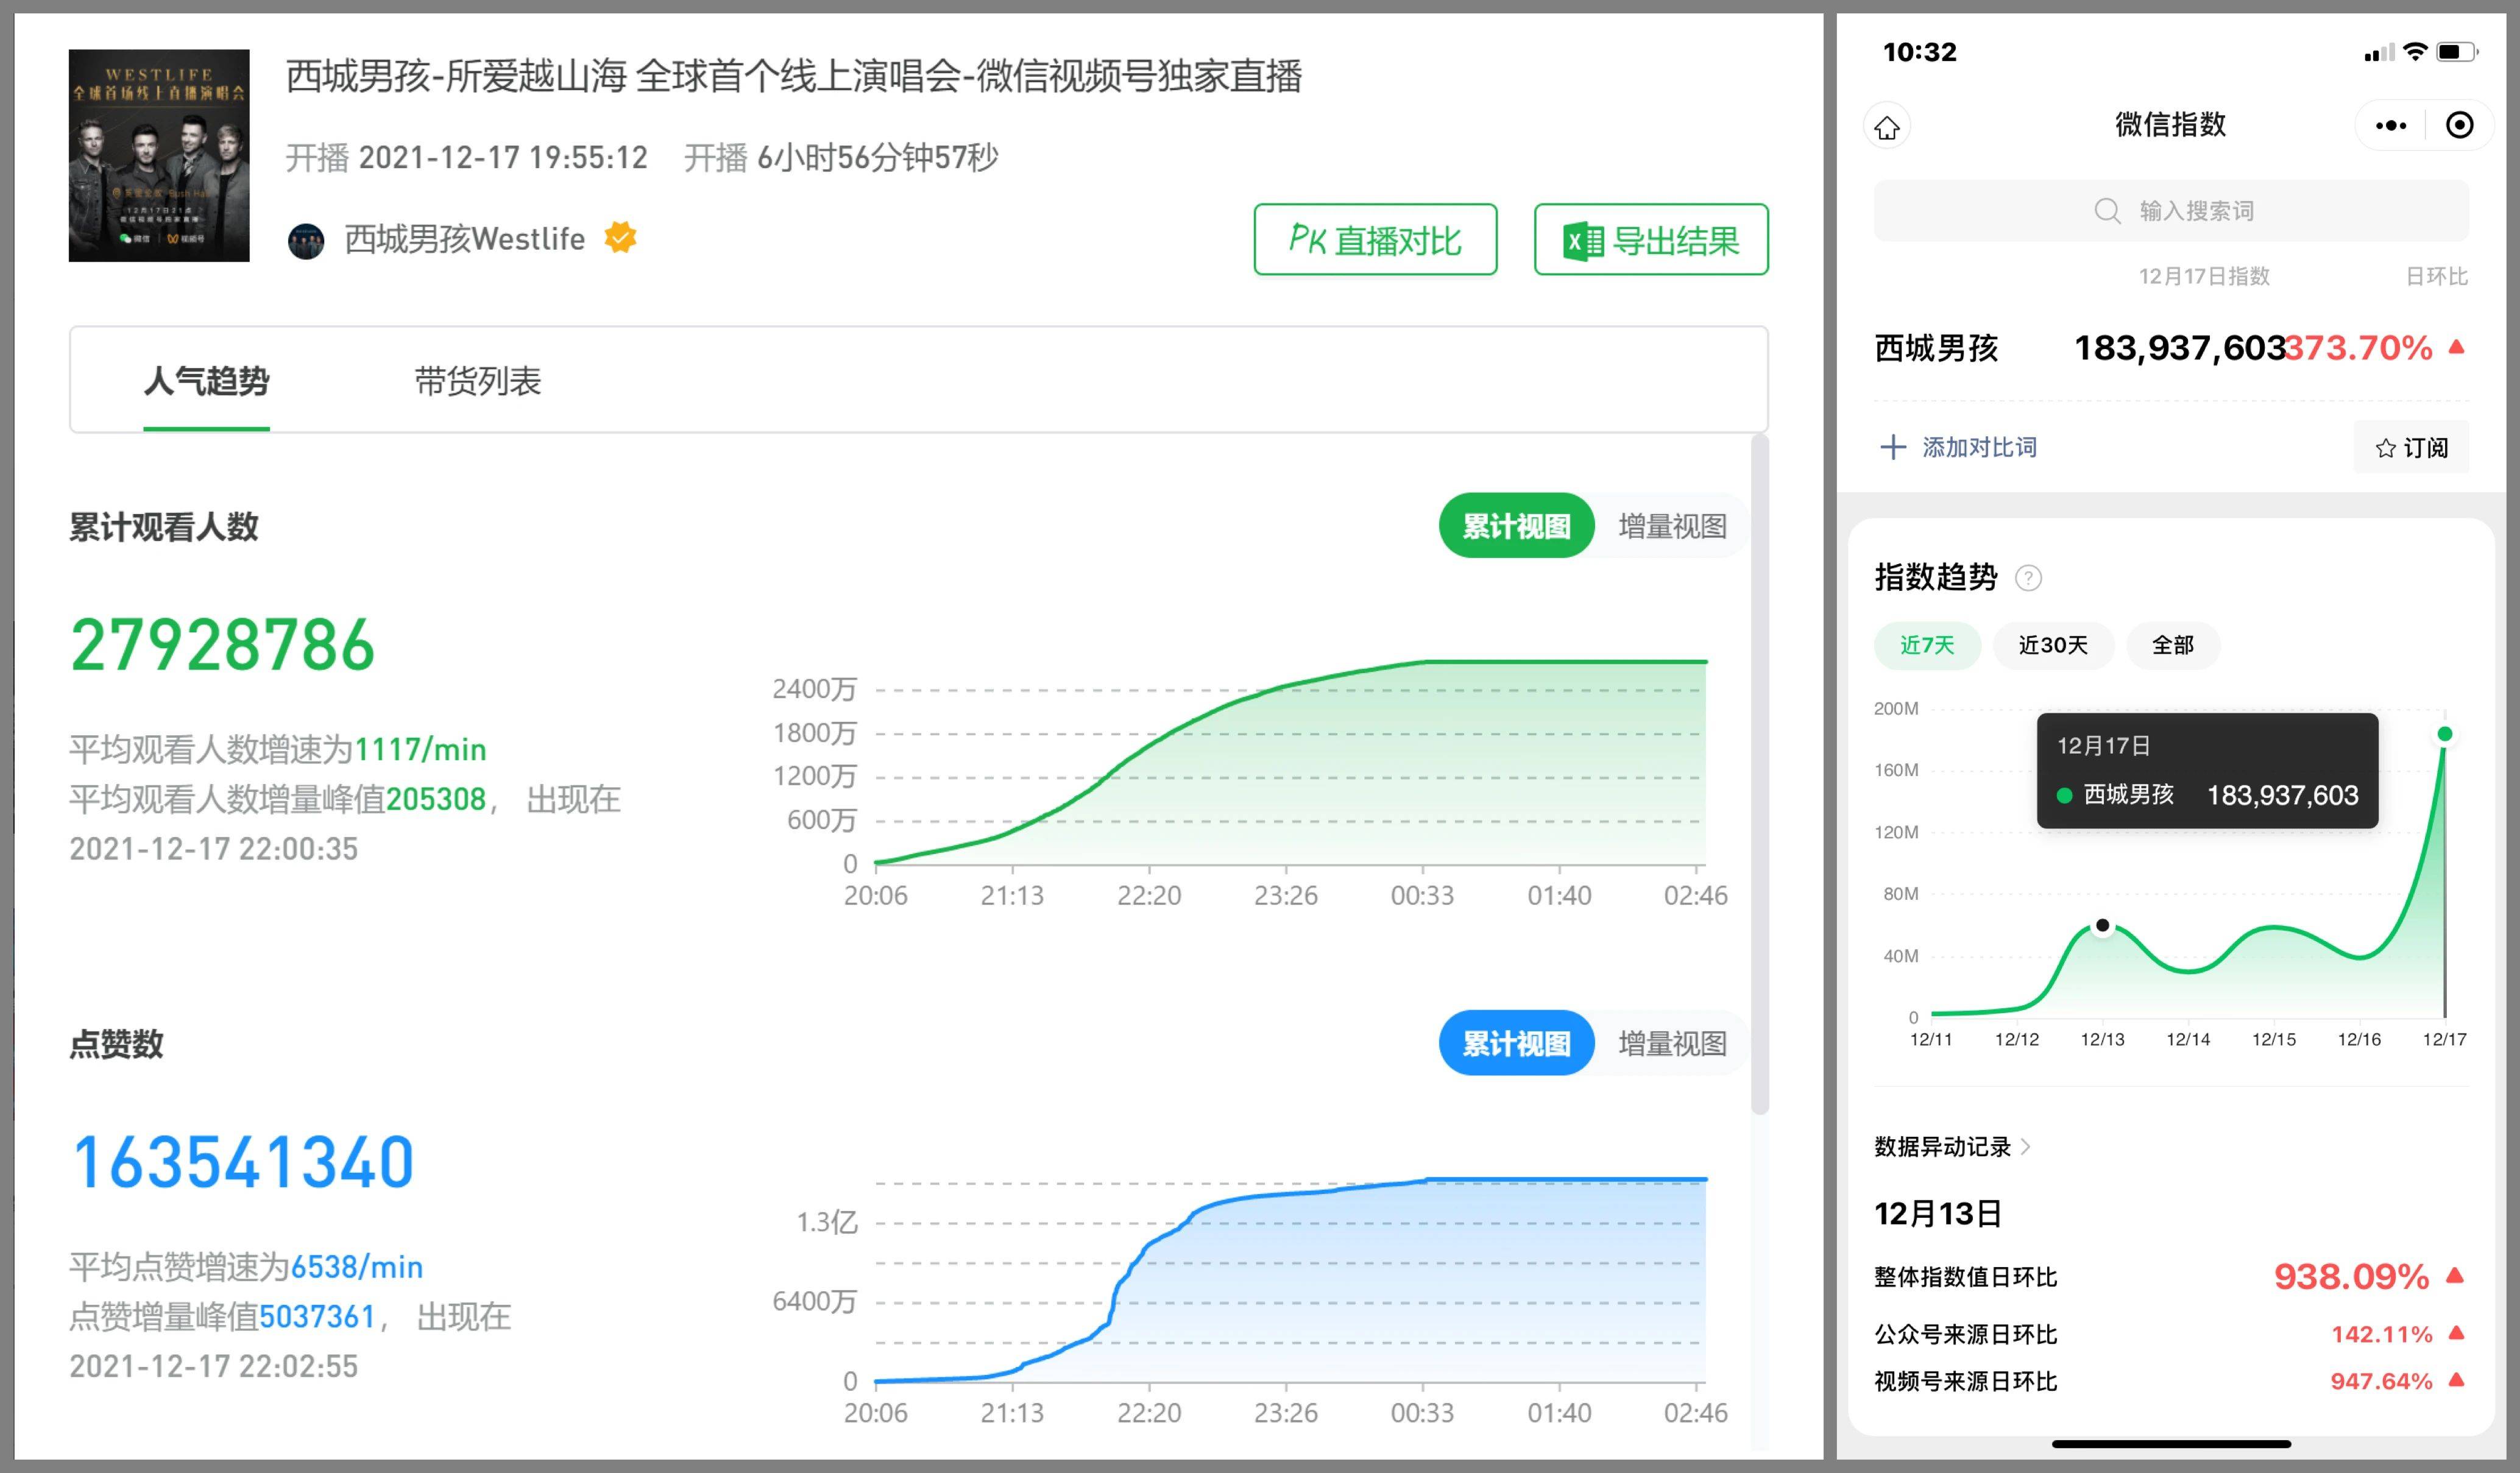Click the search magnifier icon
The image size is (2520, 1473).
pyautogui.click(x=2107, y=211)
